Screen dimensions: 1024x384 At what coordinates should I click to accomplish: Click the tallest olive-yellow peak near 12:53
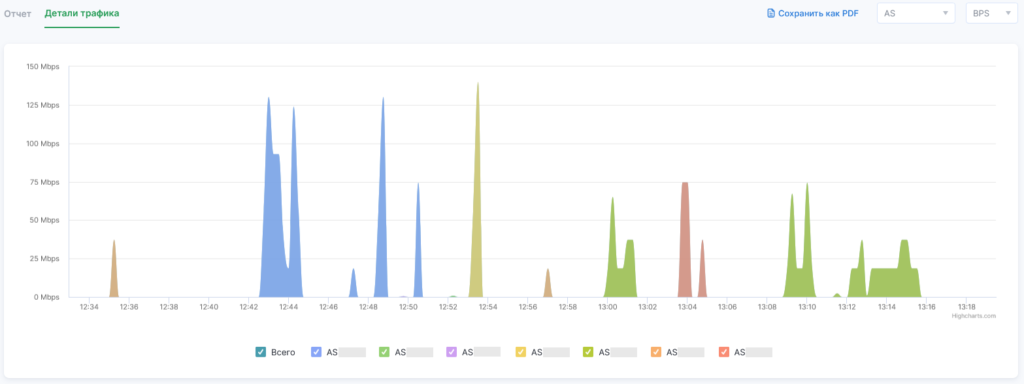[478, 196]
